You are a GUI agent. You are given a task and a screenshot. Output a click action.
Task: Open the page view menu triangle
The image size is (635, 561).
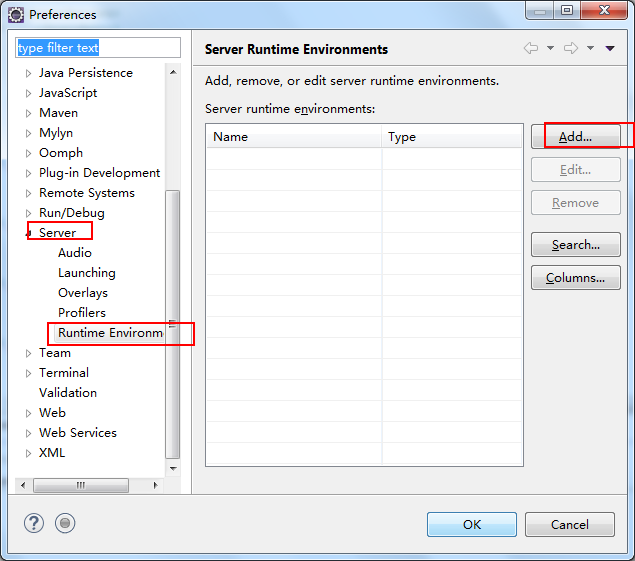[x=610, y=48]
